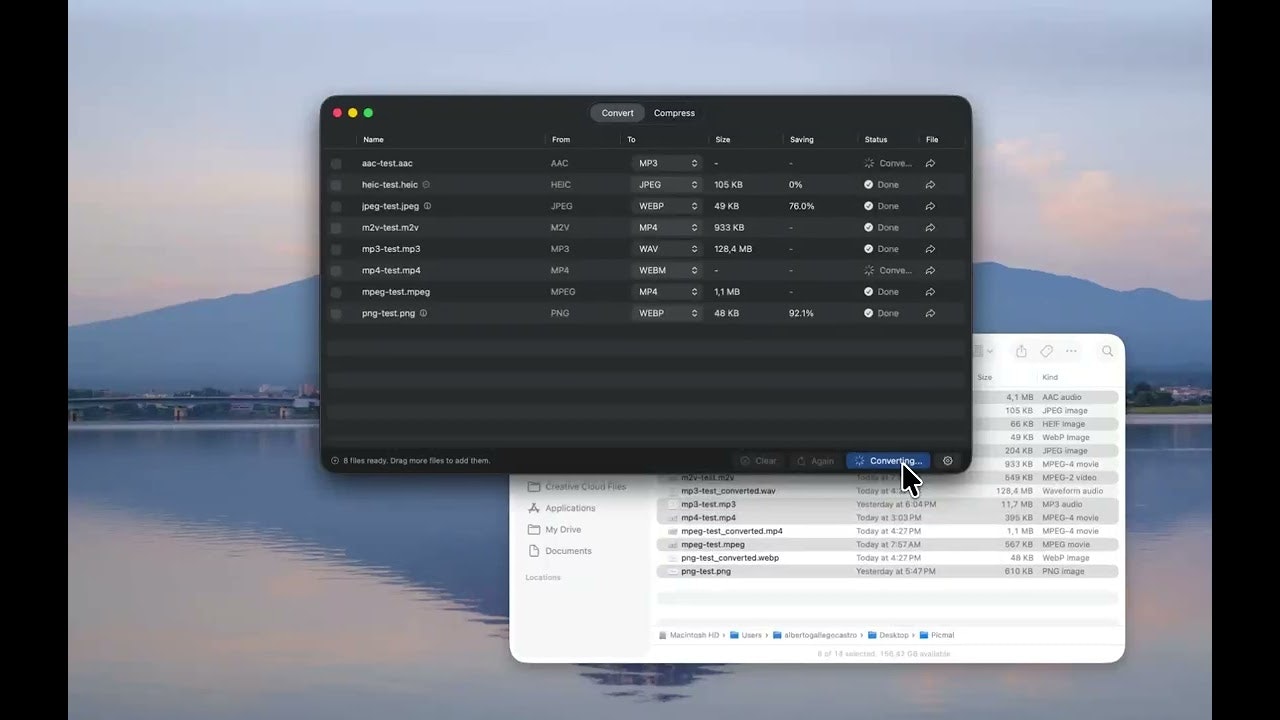Screen dimensions: 1280x720
Task: Tick checkbox for m2v-test.m2v
Action: 336,228
